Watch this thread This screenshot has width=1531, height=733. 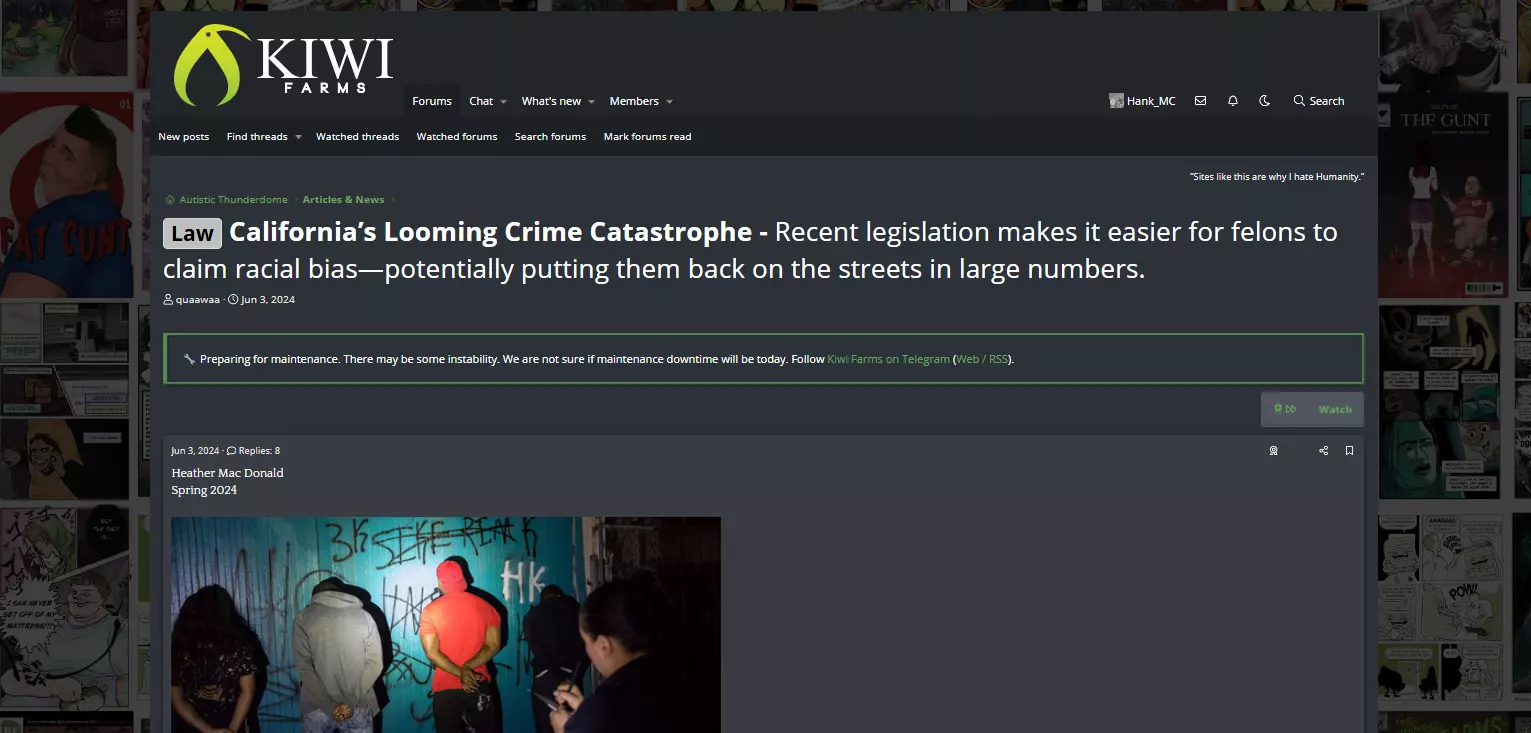tap(1335, 409)
